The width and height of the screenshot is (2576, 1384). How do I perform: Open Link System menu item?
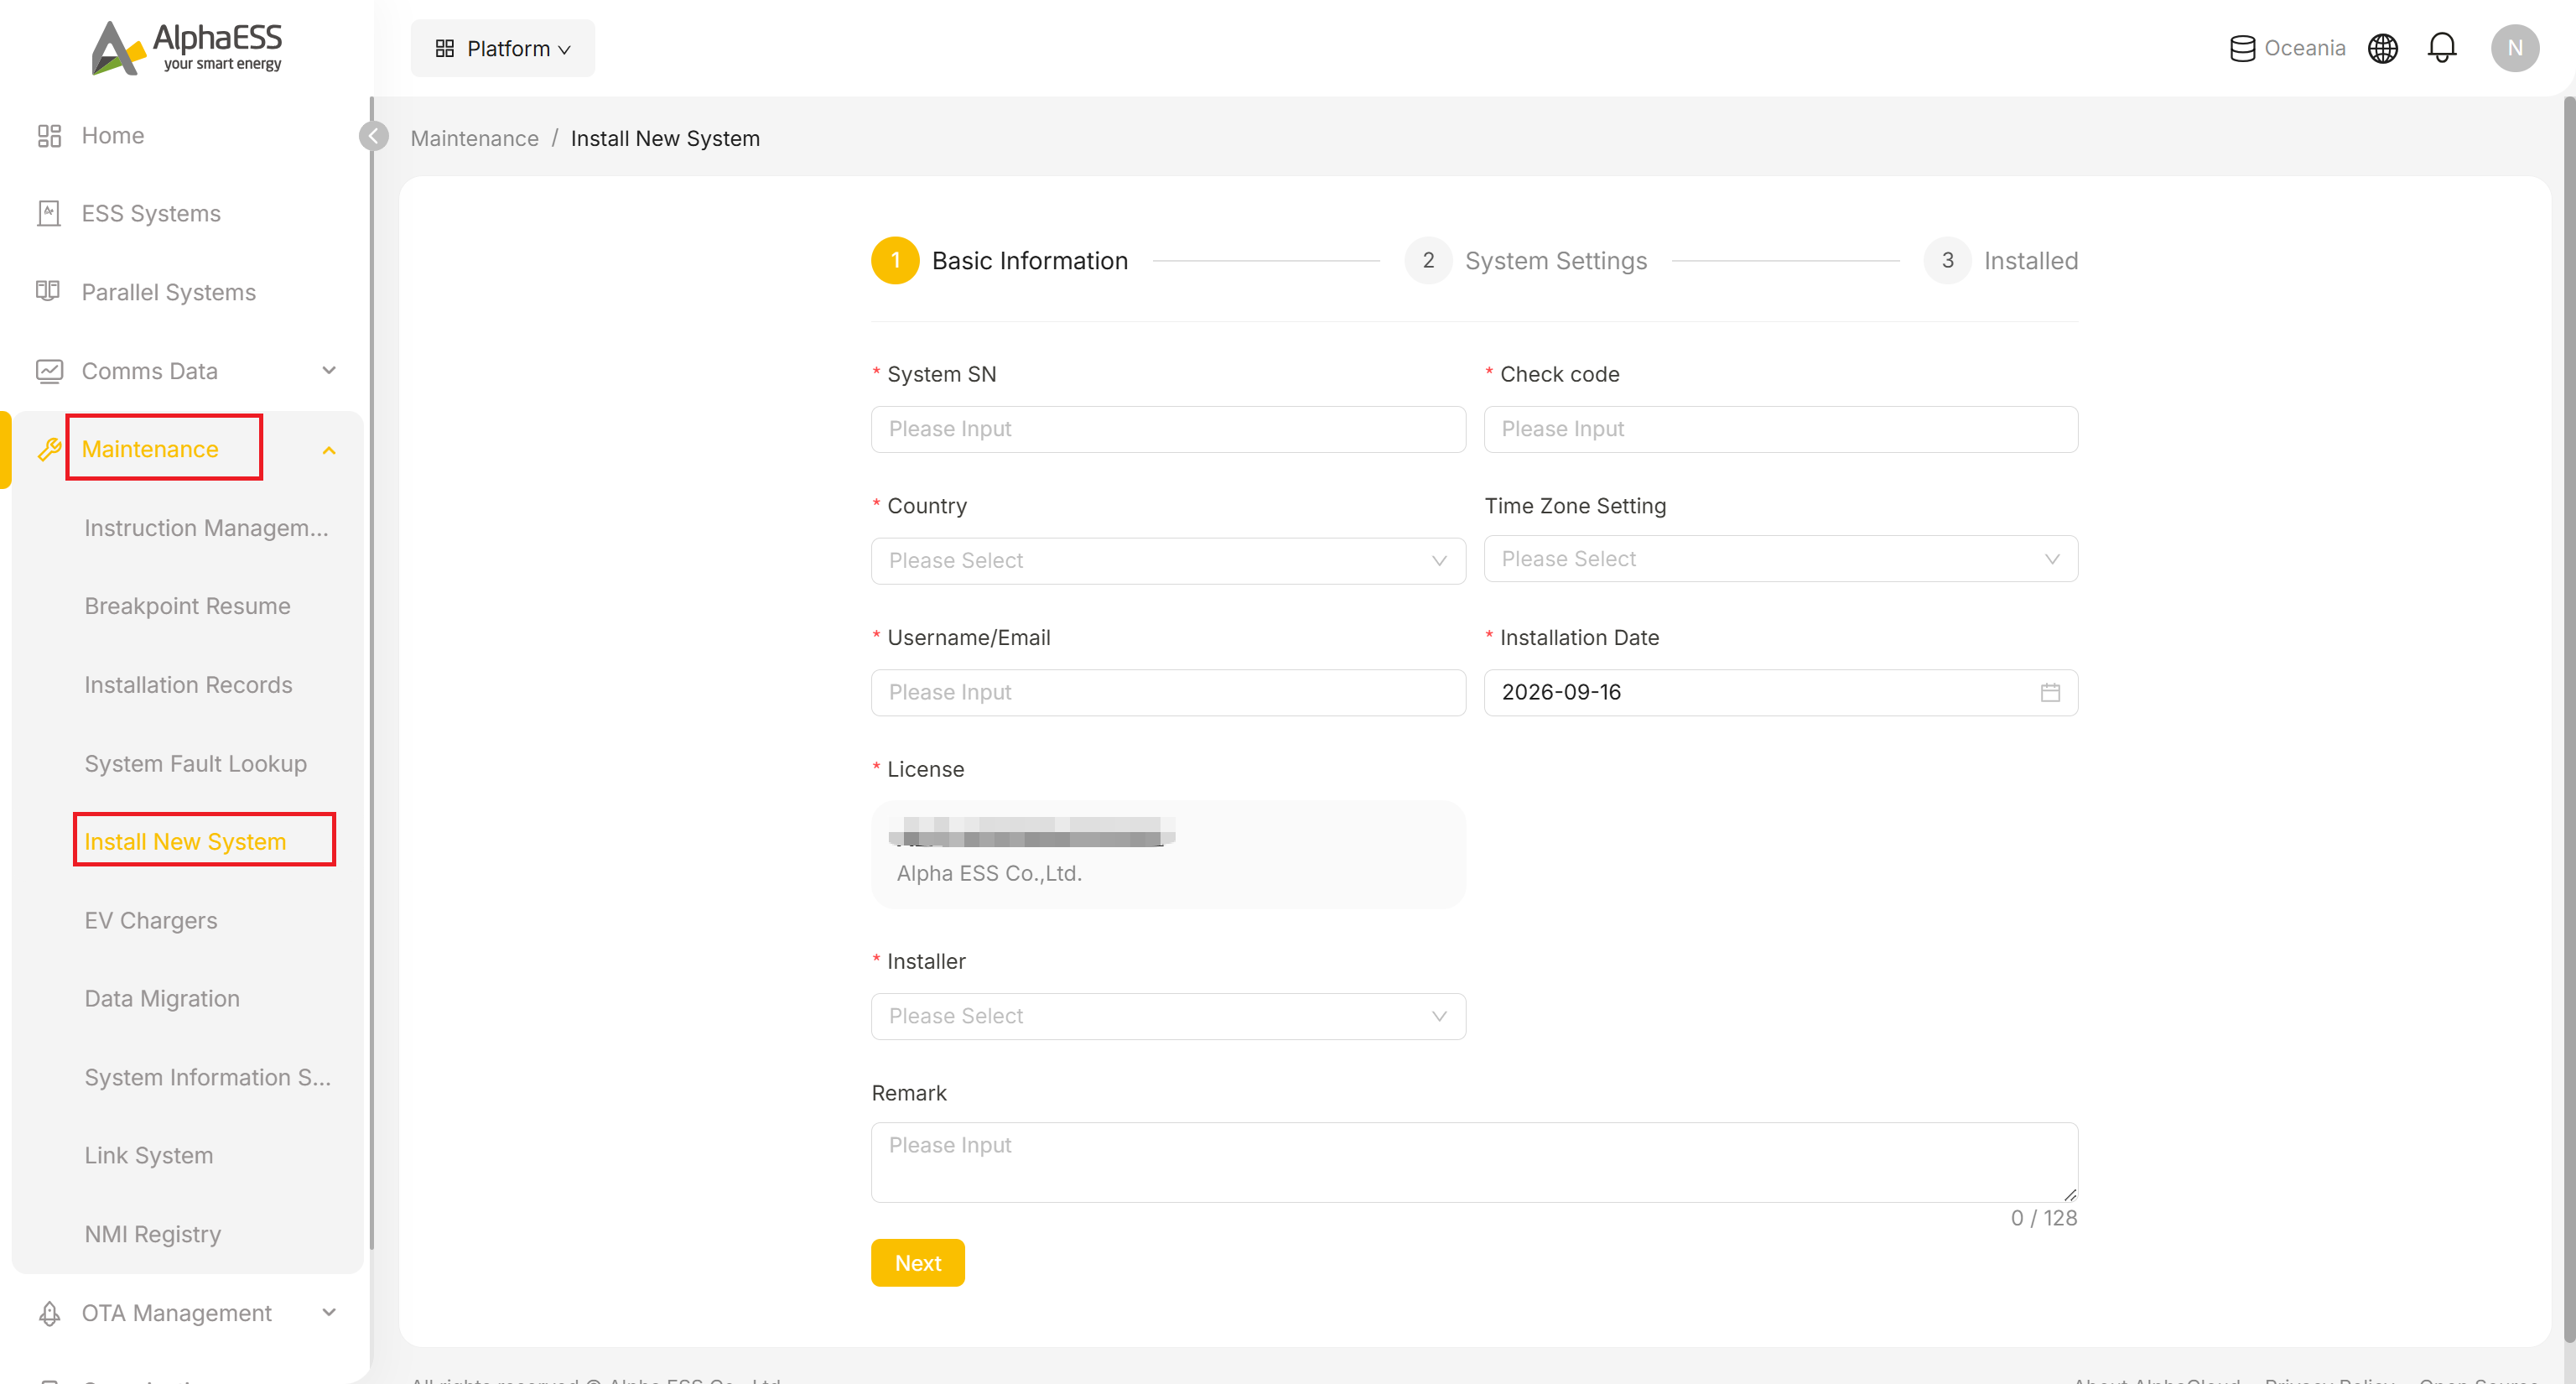point(148,1156)
